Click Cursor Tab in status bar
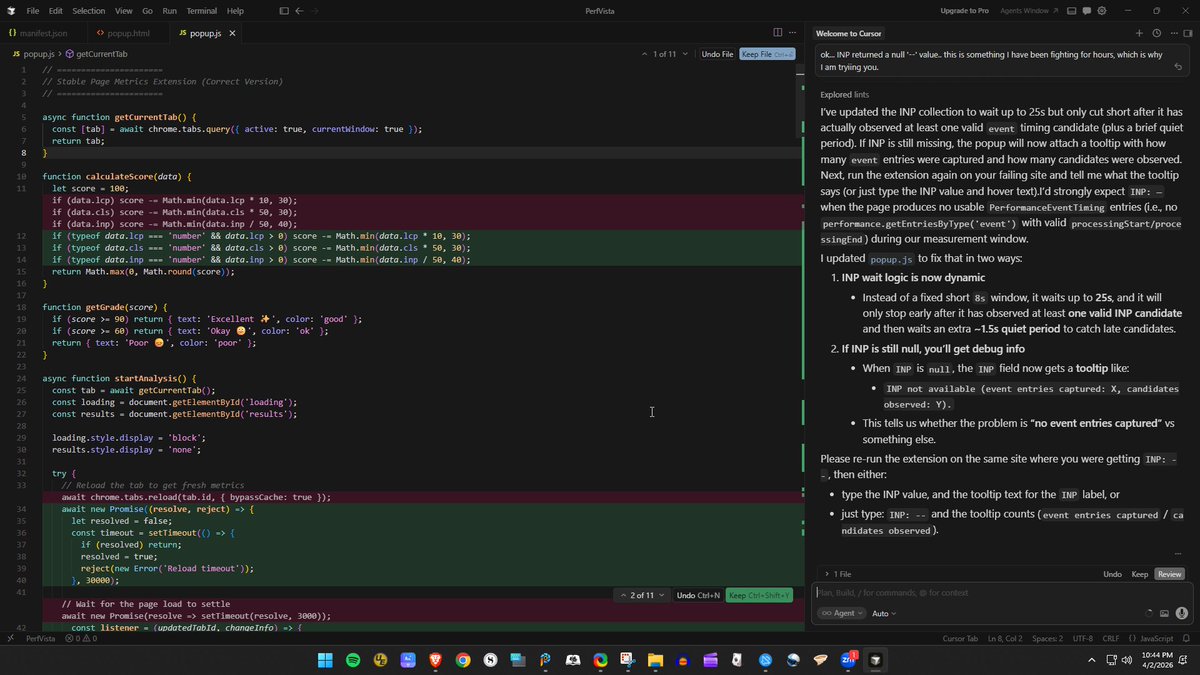This screenshot has width=1200, height=675. click(x=960, y=638)
